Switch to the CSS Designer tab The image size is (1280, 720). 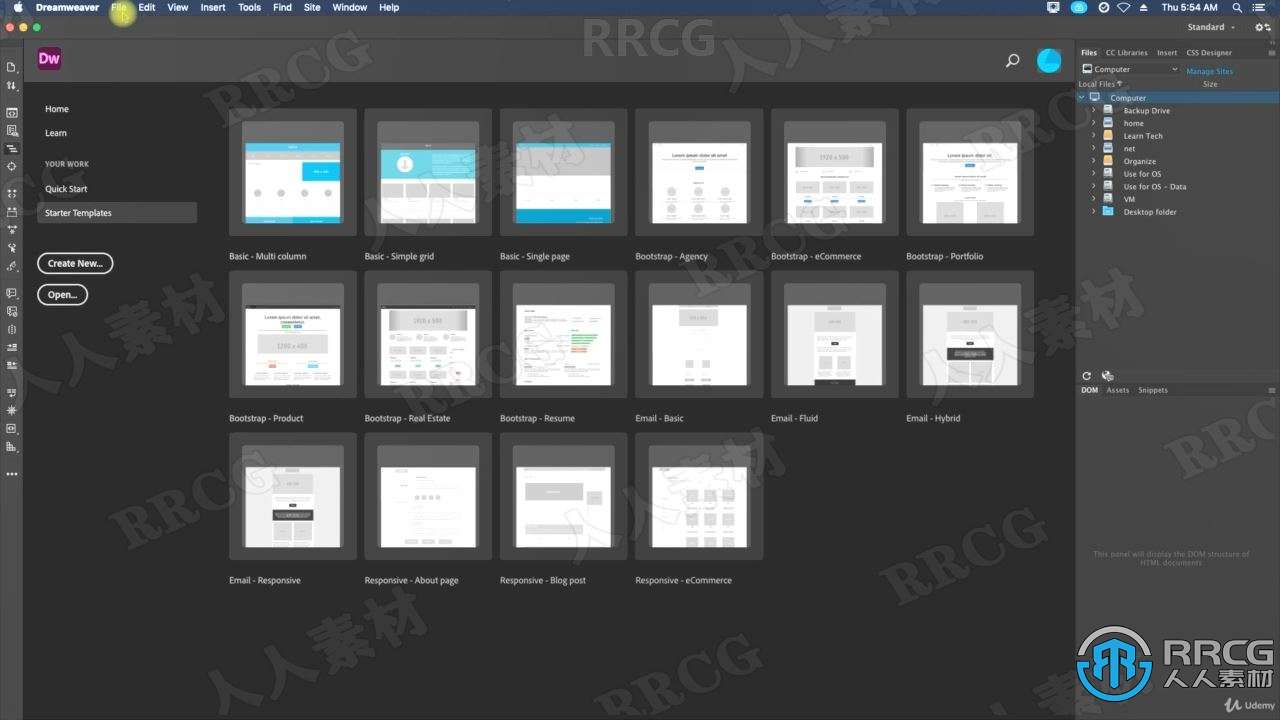click(x=1209, y=52)
